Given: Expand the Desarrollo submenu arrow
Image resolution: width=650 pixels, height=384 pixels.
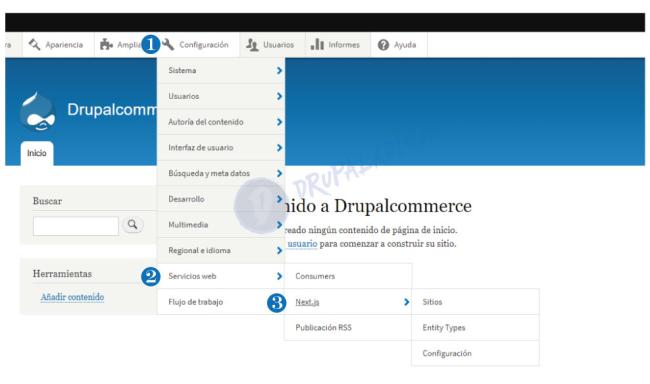Looking at the screenshot, I should pyautogui.click(x=279, y=199).
